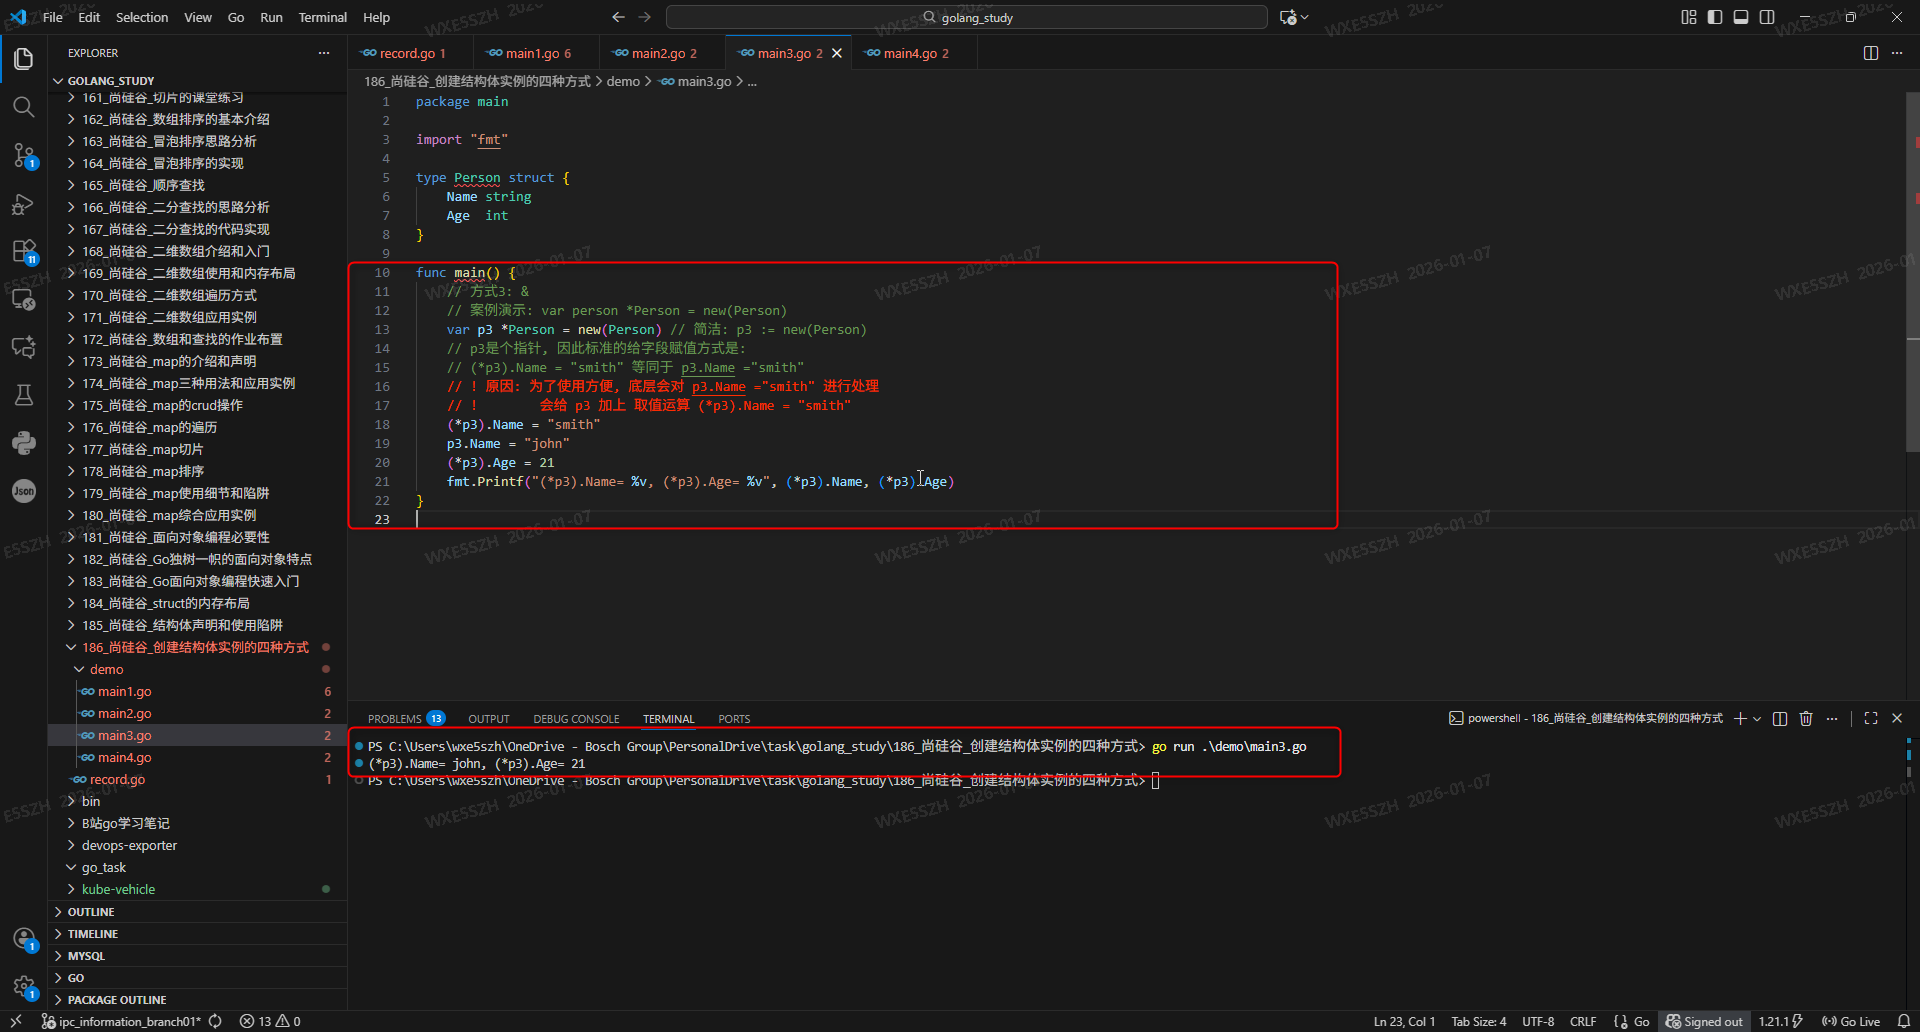Open the remote window indicator
The width and height of the screenshot is (1920, 1032).
click(16, 1021)
